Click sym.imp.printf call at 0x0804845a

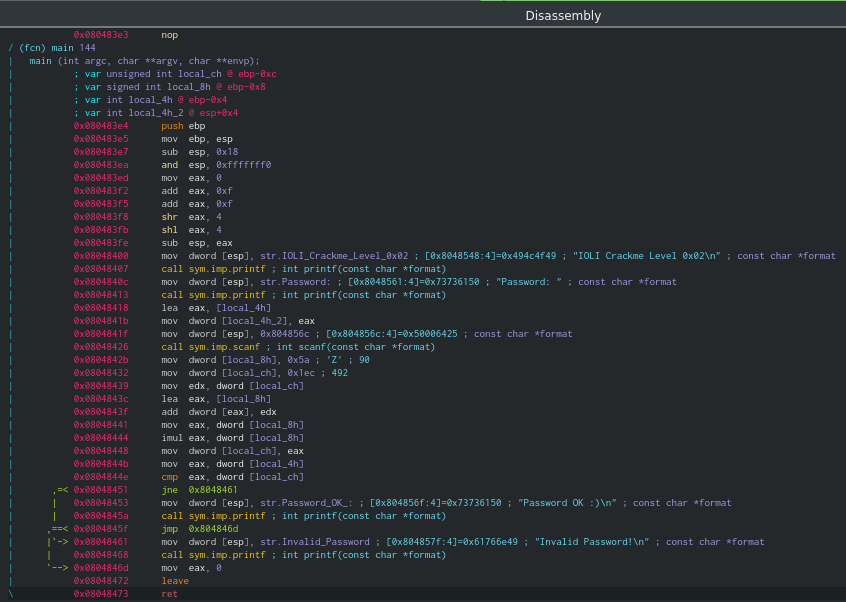[x=227, y=516]
